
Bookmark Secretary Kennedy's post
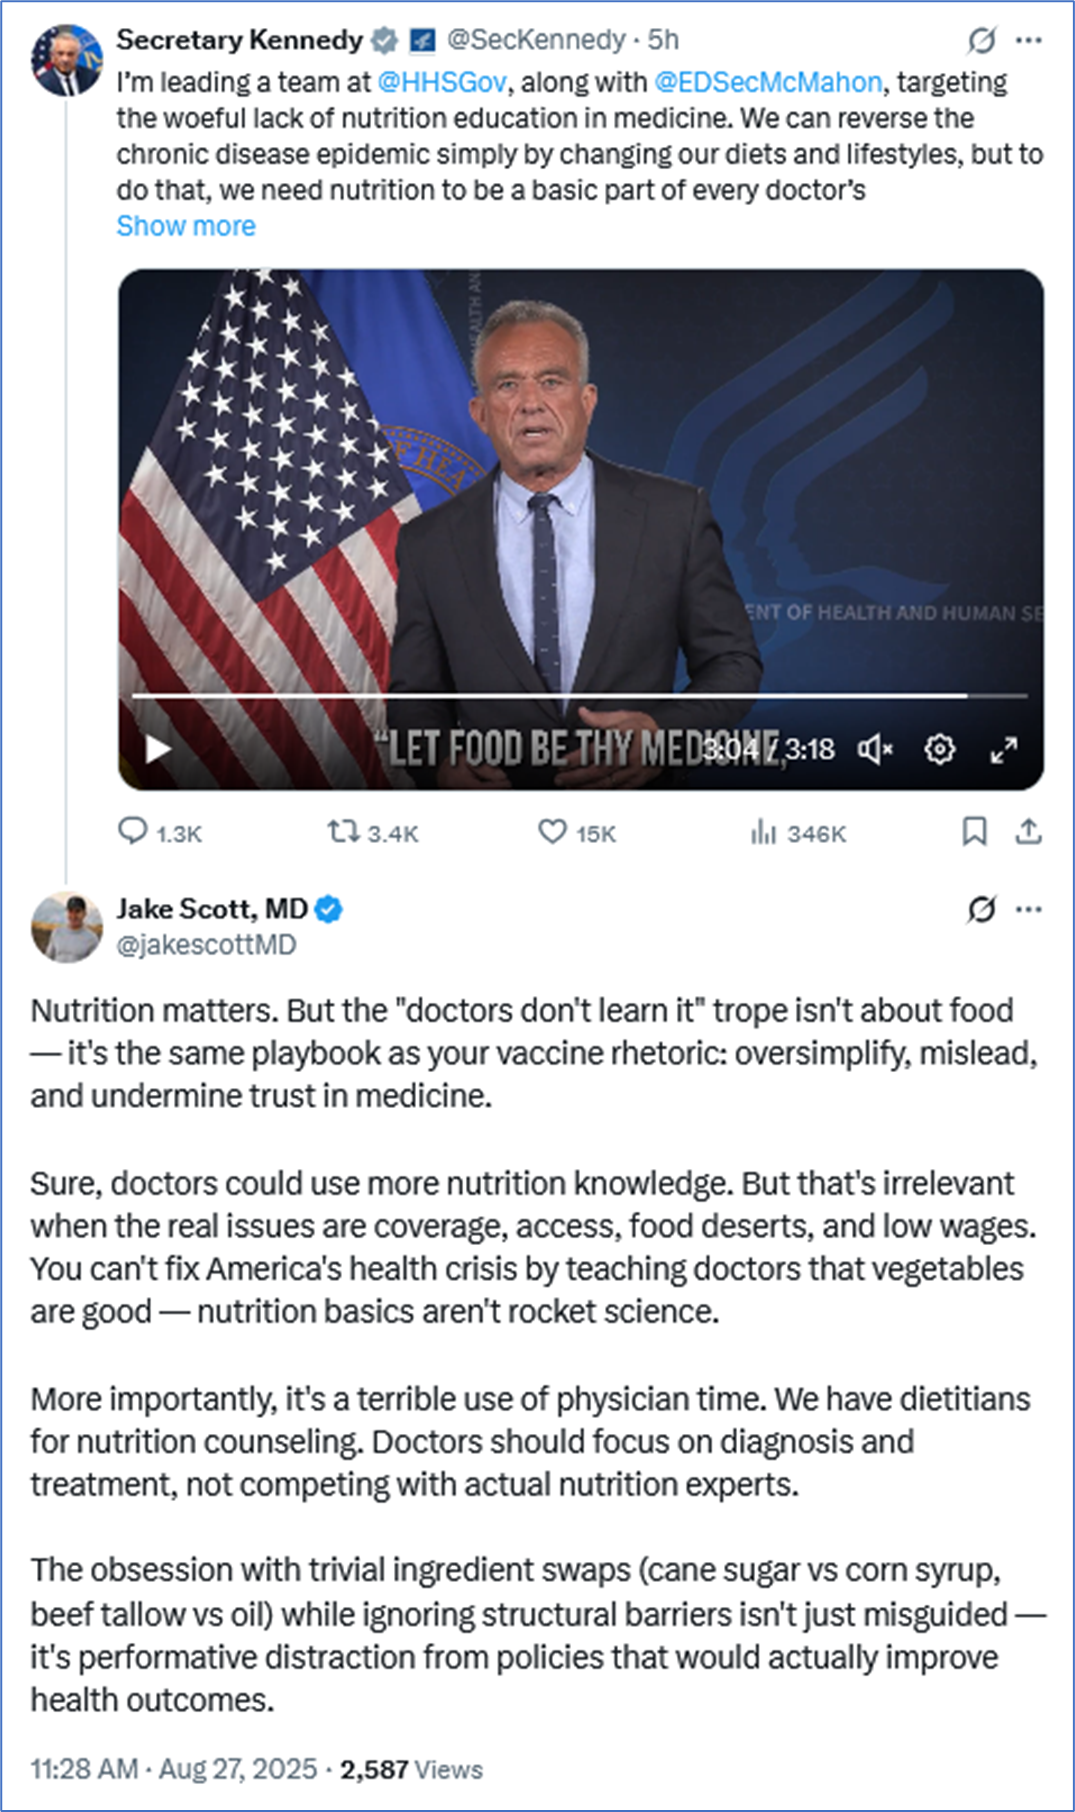coord(974,832)
